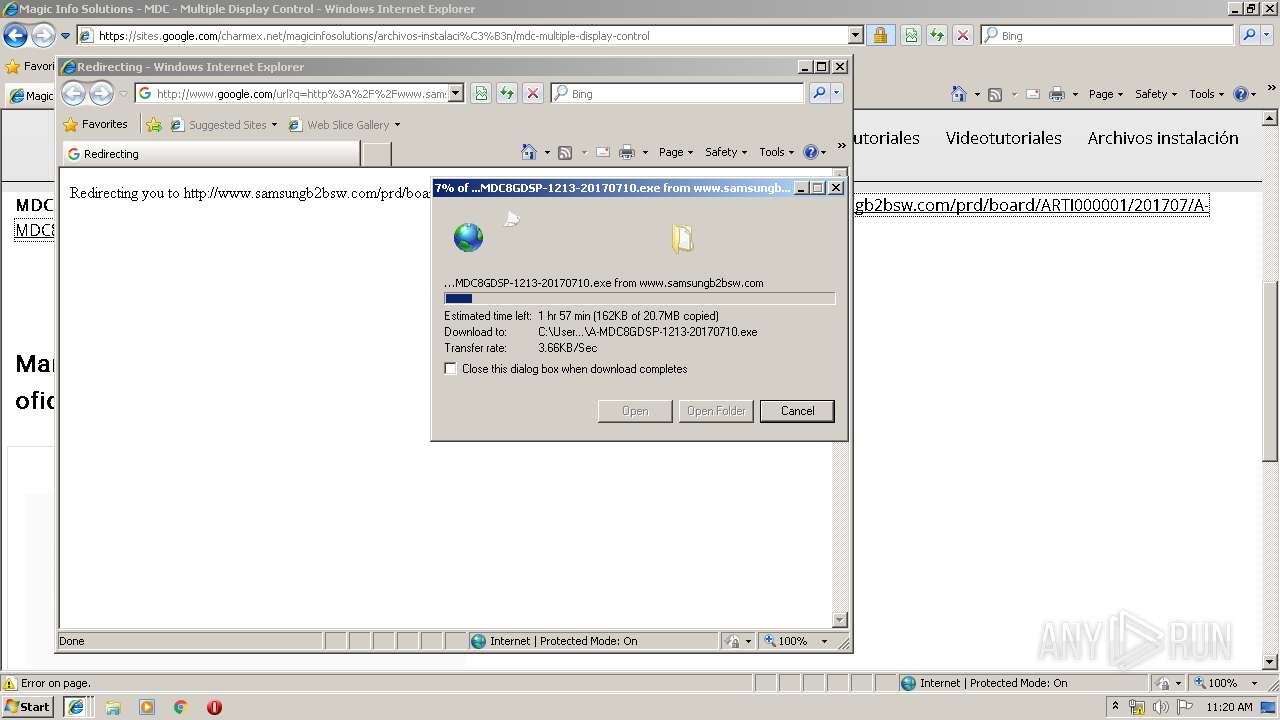Image resolution: width=1280 pixels, height=720 pixels.
Task: Open address bar dropdown in Redirecting window
Action: pyautogui.click(x=456, y=94)
